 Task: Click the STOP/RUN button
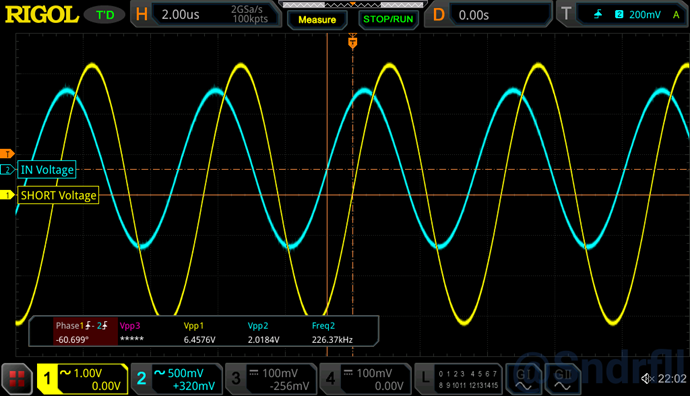pyautogui.click(x=388, y=19)
